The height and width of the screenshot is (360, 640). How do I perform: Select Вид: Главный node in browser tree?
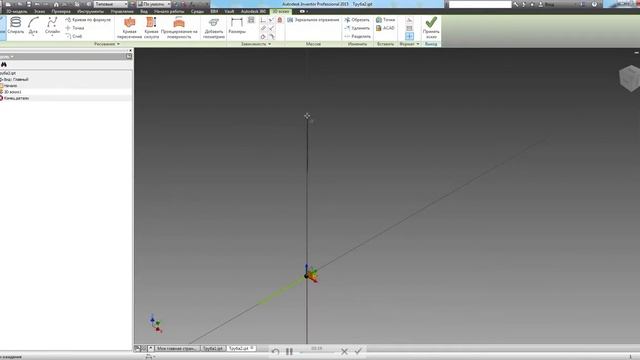[15, 79]
